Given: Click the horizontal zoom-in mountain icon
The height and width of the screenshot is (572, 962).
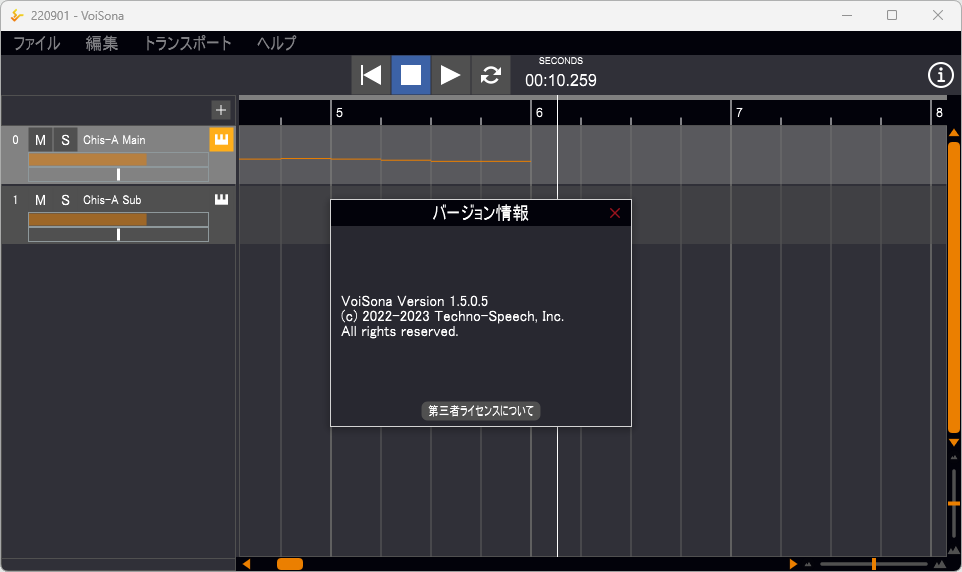Looking at the screenshot, I should pos(939,564).
